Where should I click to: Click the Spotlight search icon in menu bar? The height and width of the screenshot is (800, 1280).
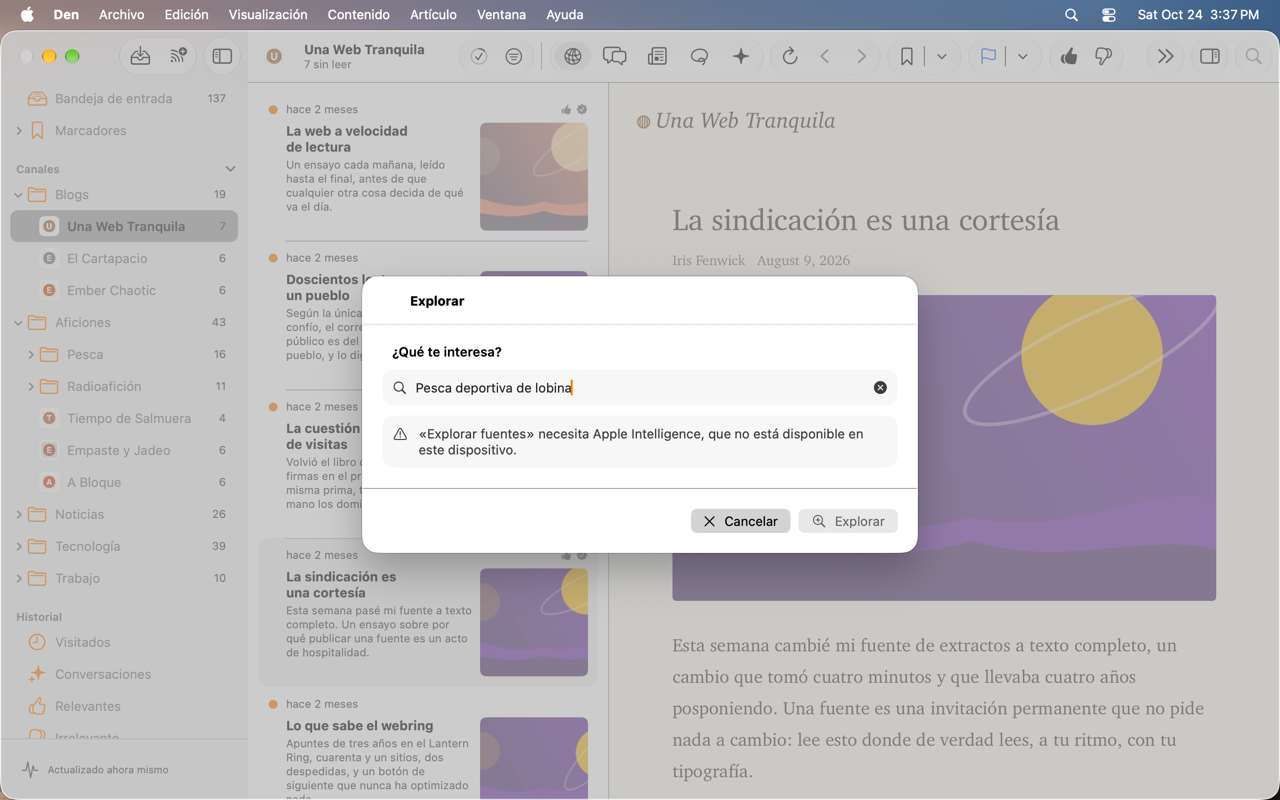1071,15
